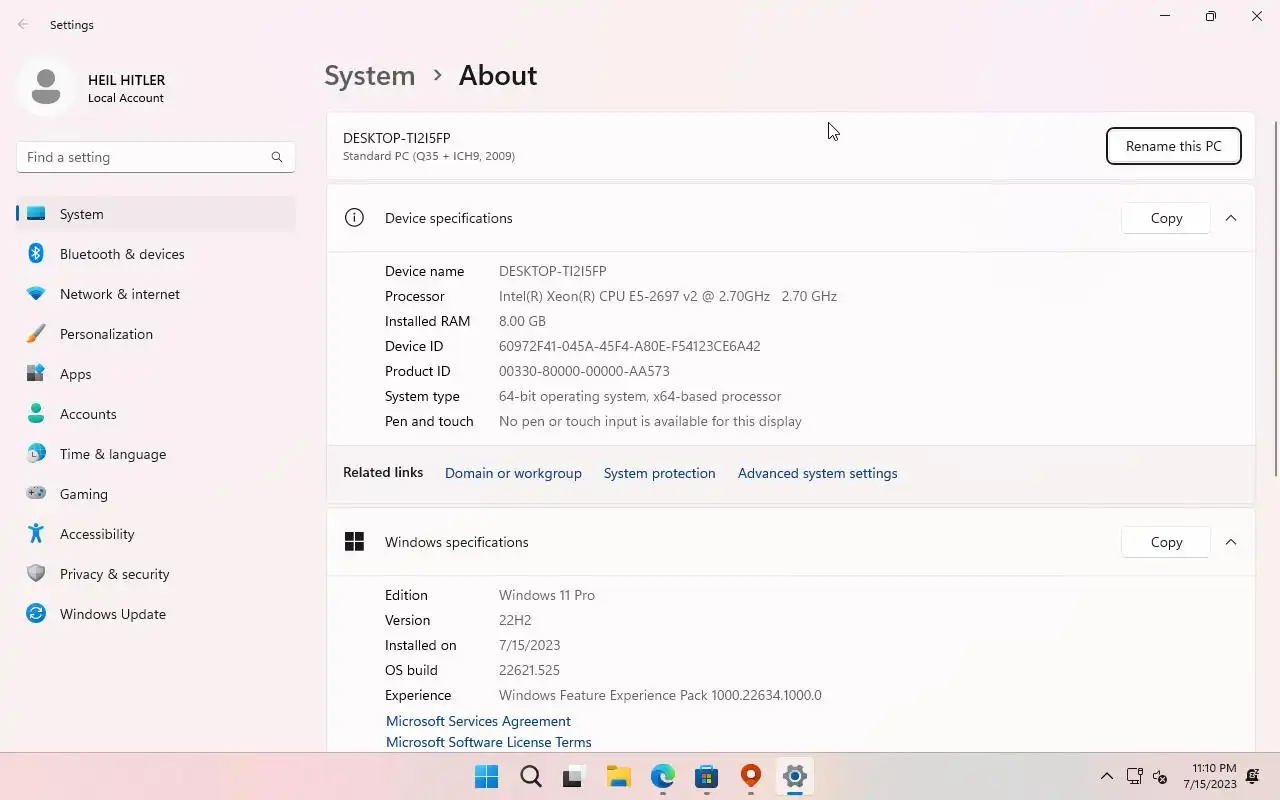This screenshot has width=1280, height=800.
Task: Open Network & internet settings
Action: 156,294
